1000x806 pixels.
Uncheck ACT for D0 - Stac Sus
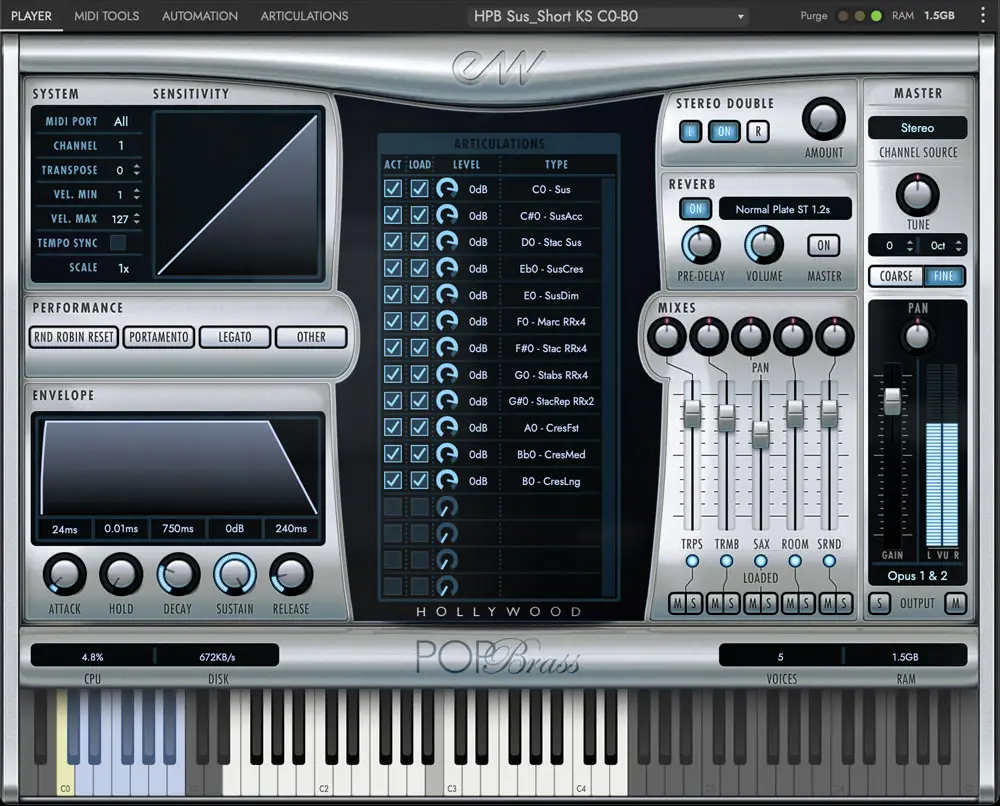pyautogui.click(x=393, y=242)
